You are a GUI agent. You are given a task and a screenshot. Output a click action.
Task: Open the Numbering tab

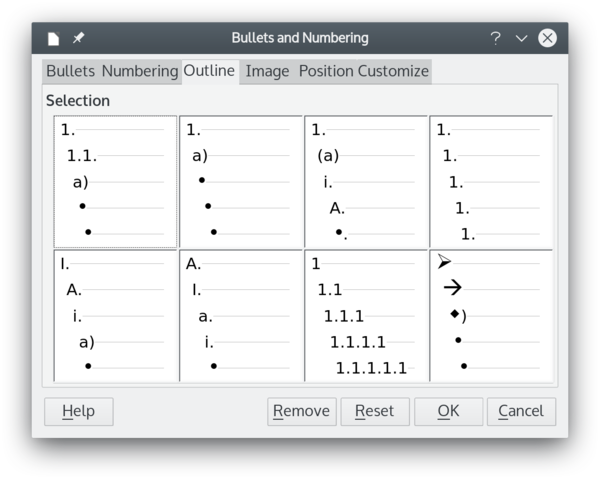click(x=140, y=71)
